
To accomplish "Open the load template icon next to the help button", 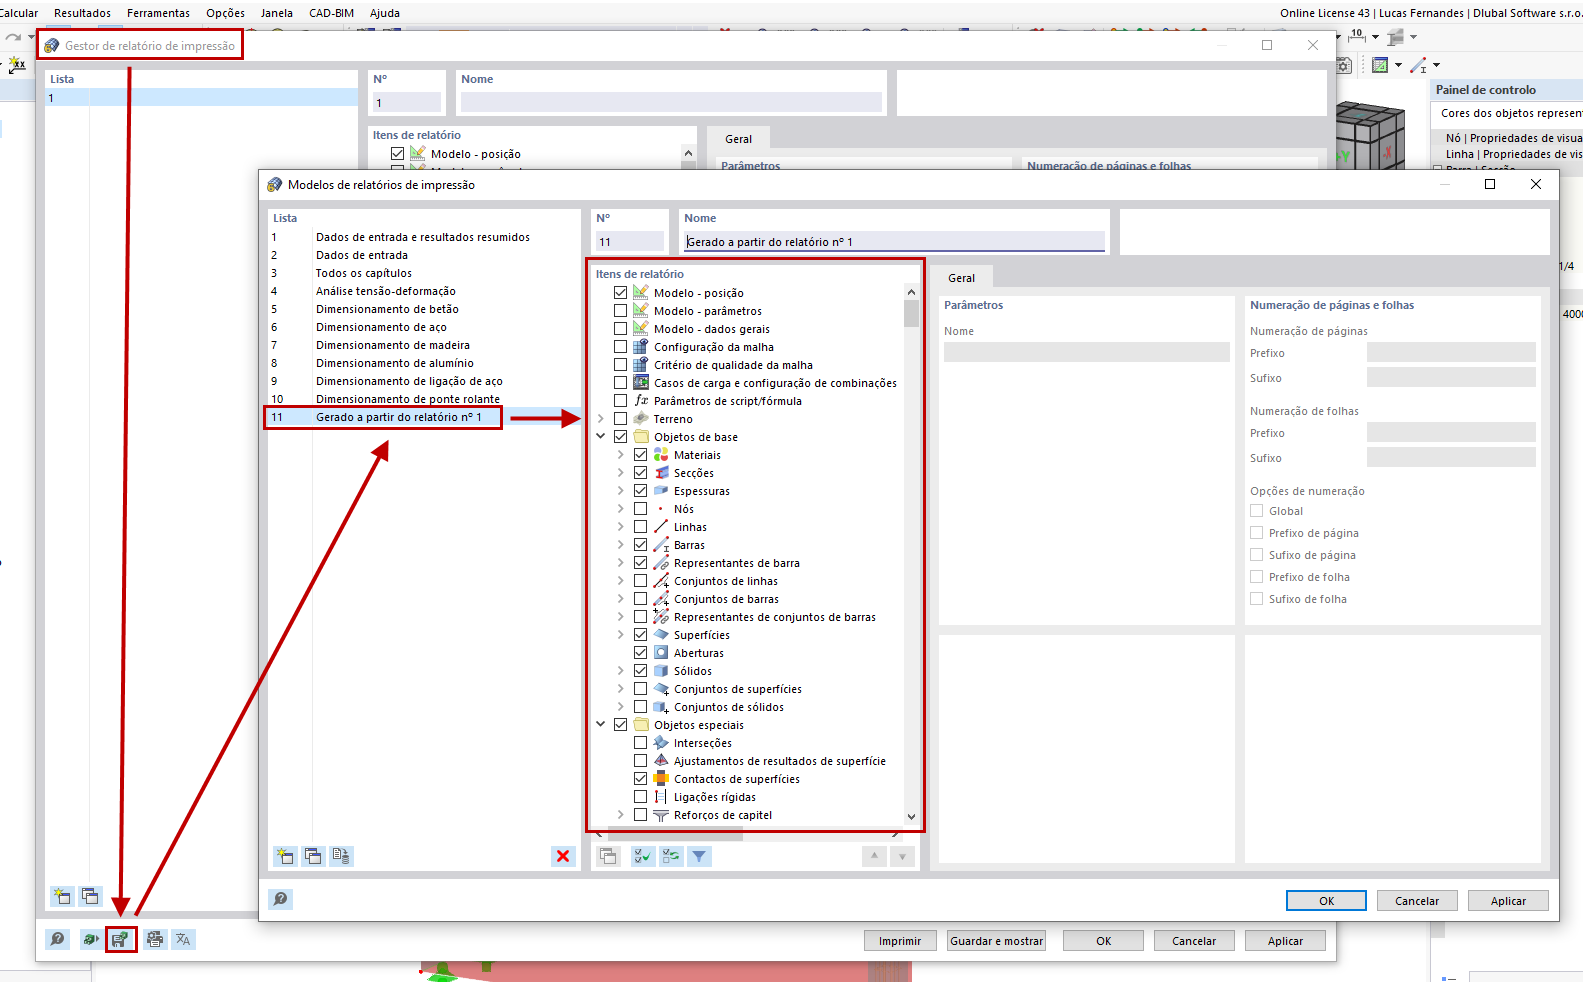I will pos(91,939).
